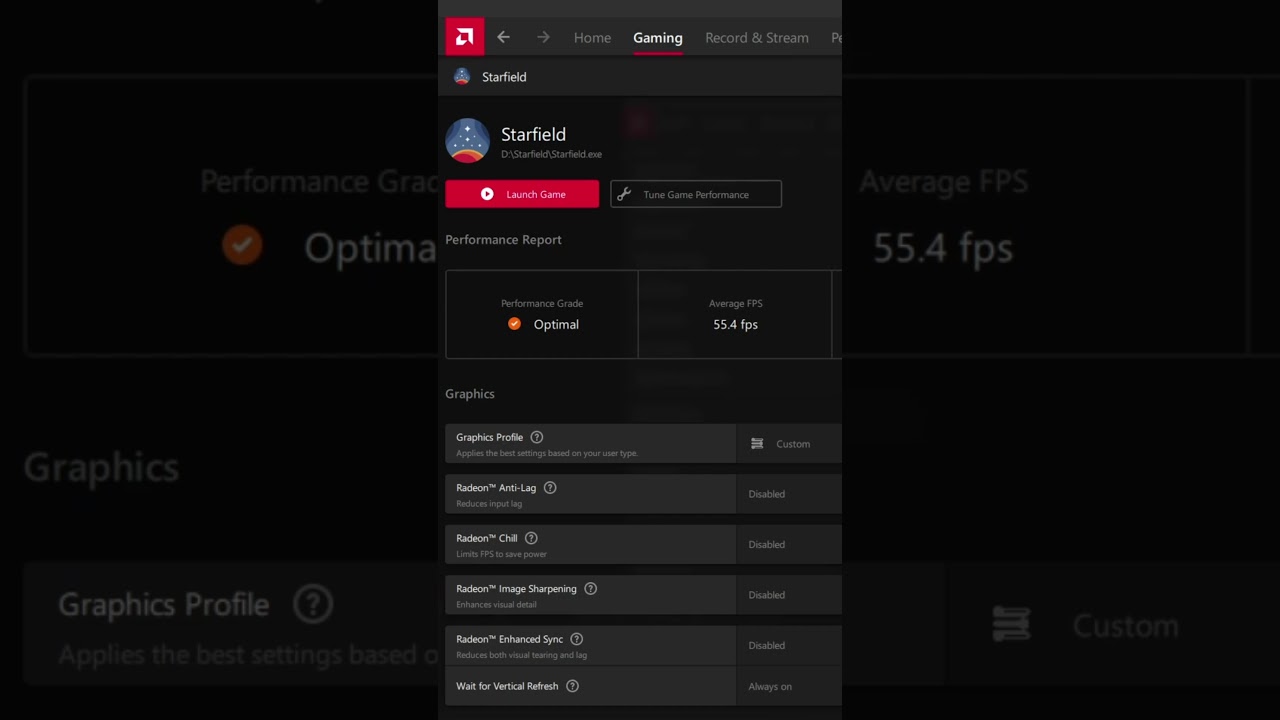Click the Radeon Anti-Lag label
1280x720 pixels.
496,488
